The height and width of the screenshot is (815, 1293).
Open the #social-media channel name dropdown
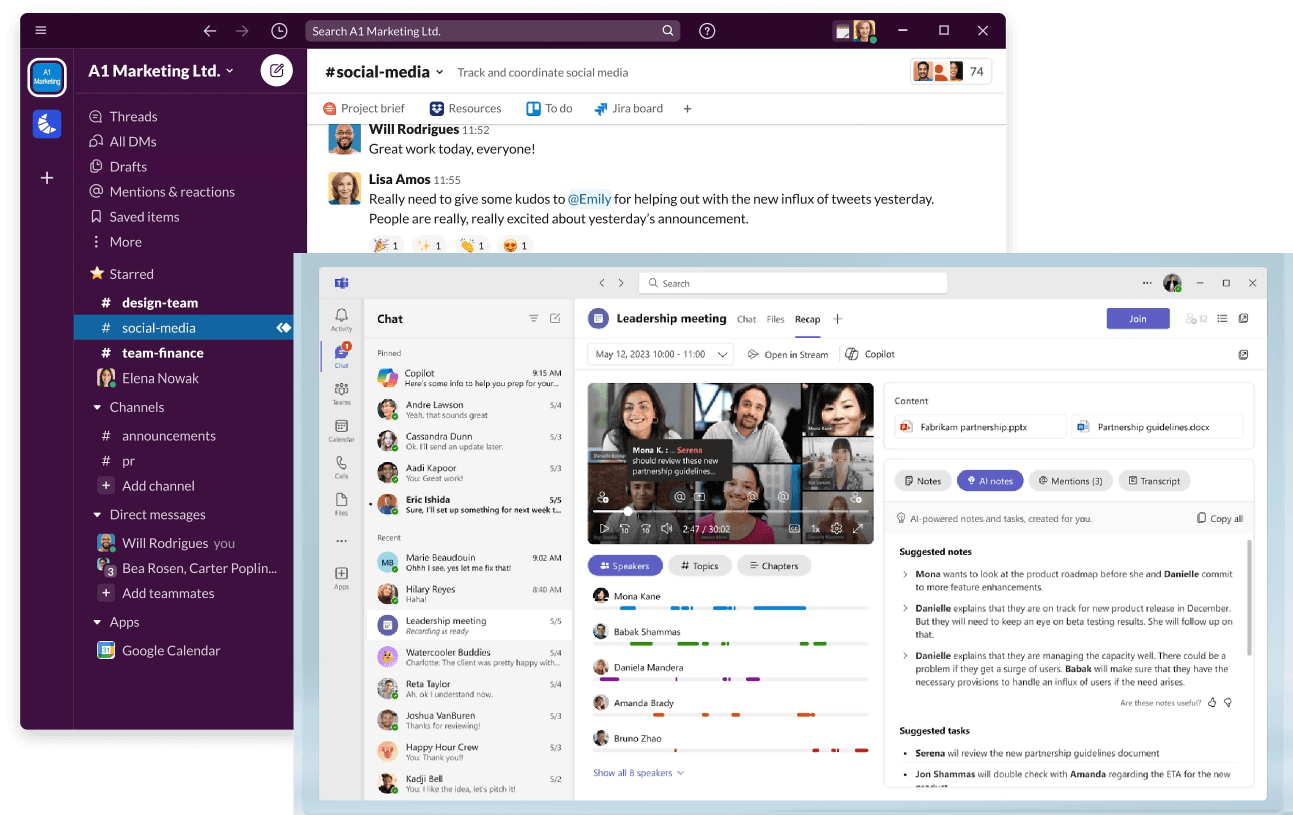coord(385,72)
